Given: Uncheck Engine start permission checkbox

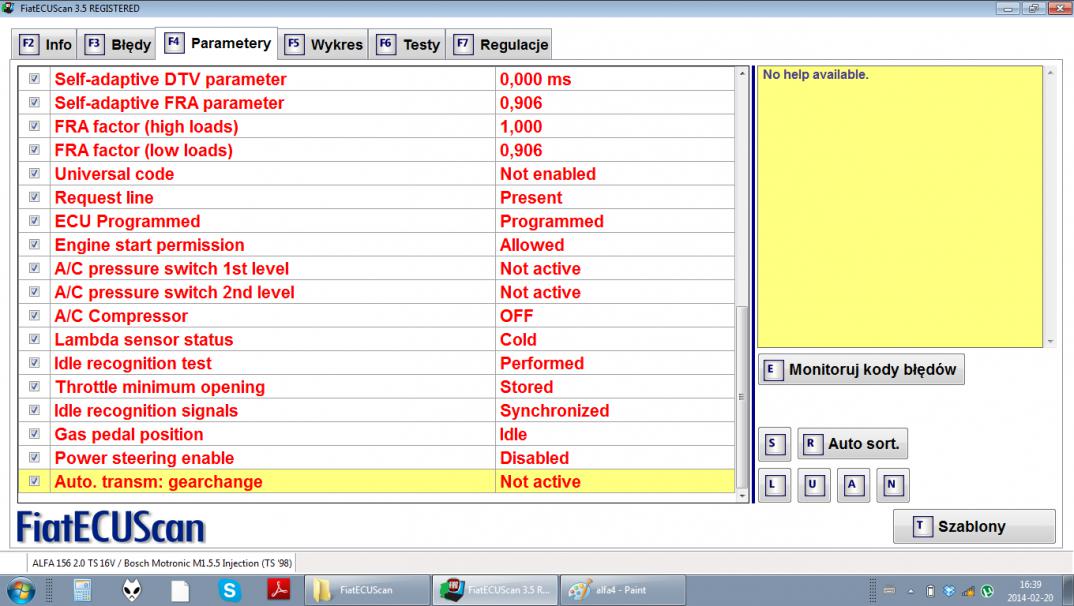Looking at the screenshot, I should tap(34, 244).
